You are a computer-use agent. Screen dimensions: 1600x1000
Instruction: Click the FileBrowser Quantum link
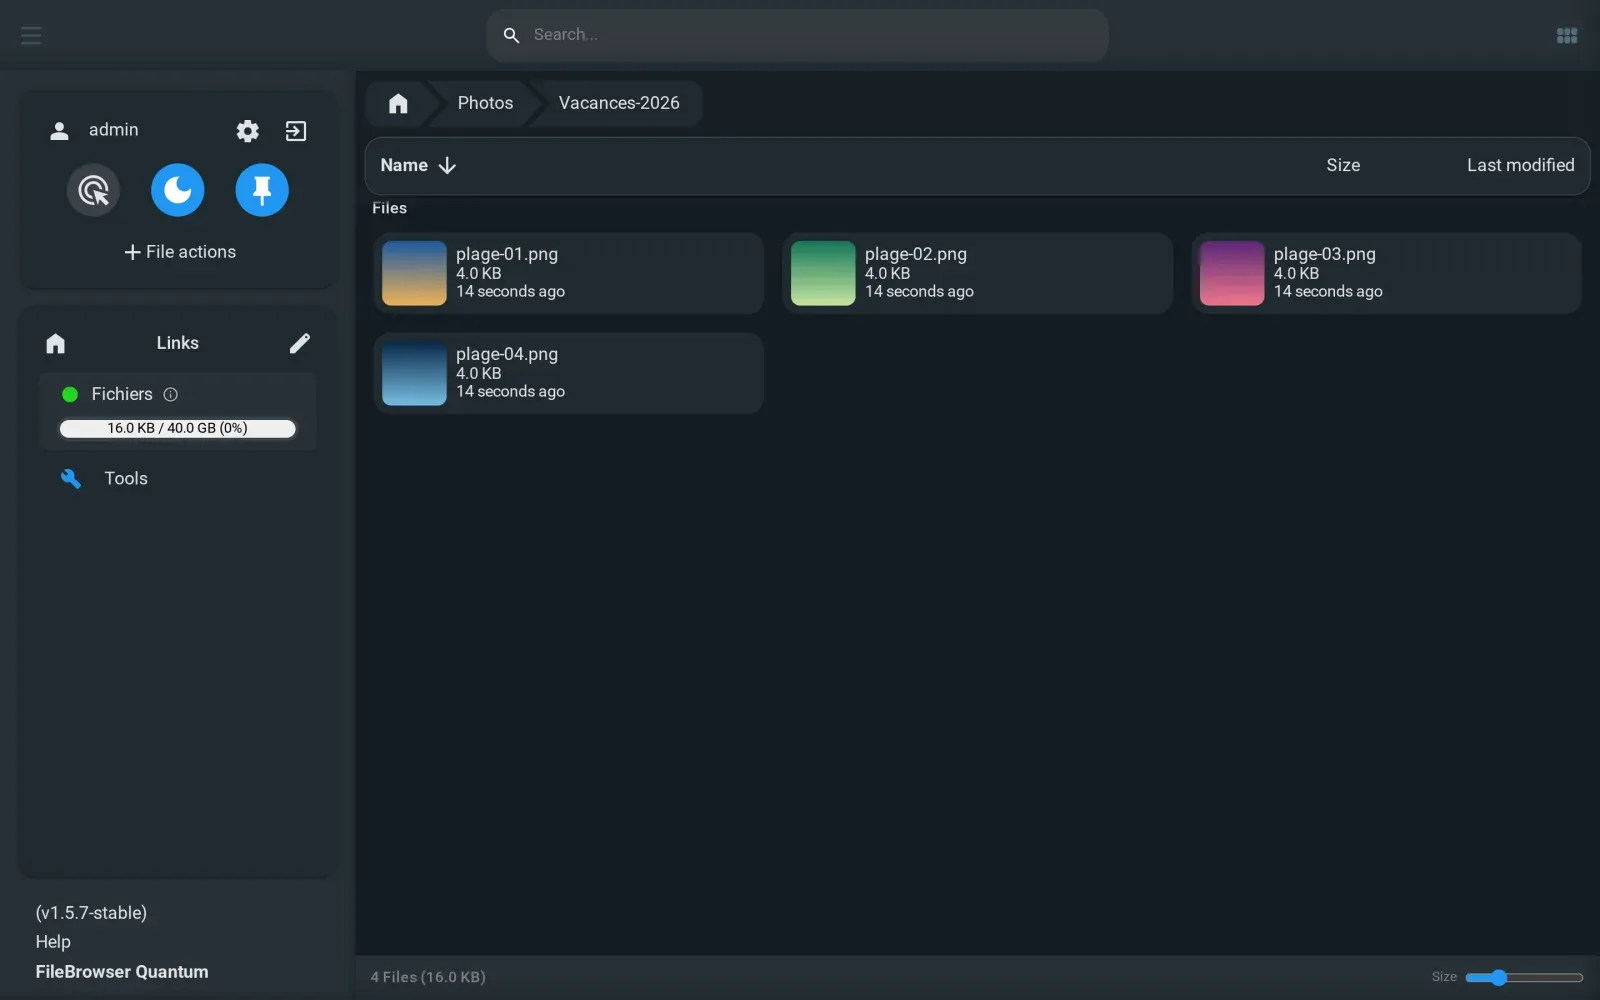tap(122, 972)
